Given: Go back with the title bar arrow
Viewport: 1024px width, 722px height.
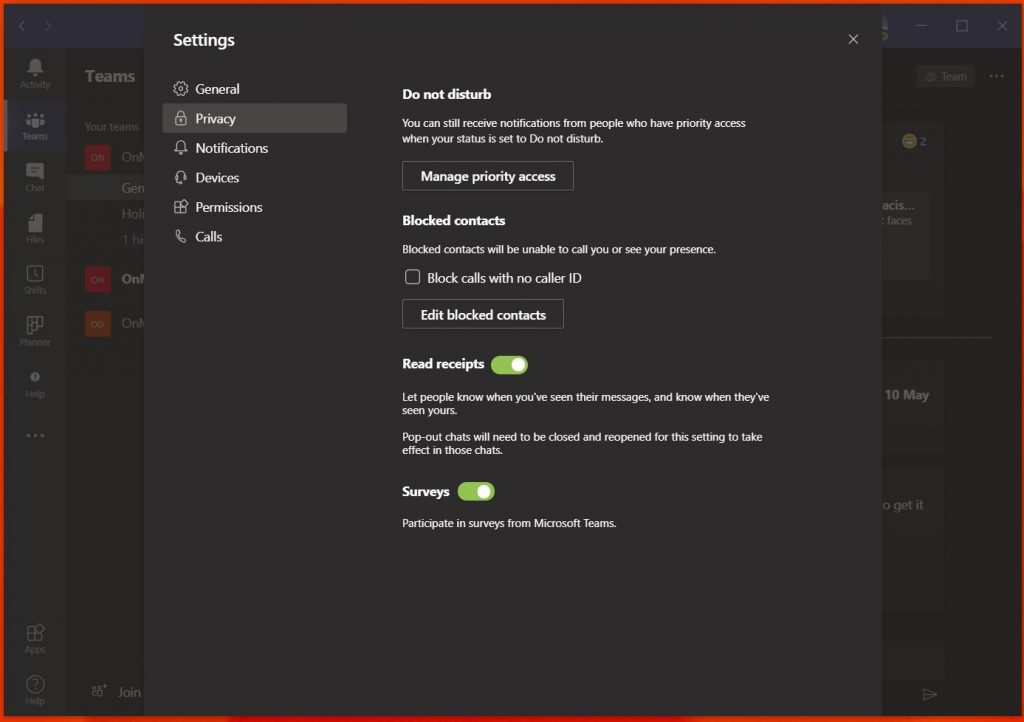Looking at the screenshot, I should [x=22, y=25].
